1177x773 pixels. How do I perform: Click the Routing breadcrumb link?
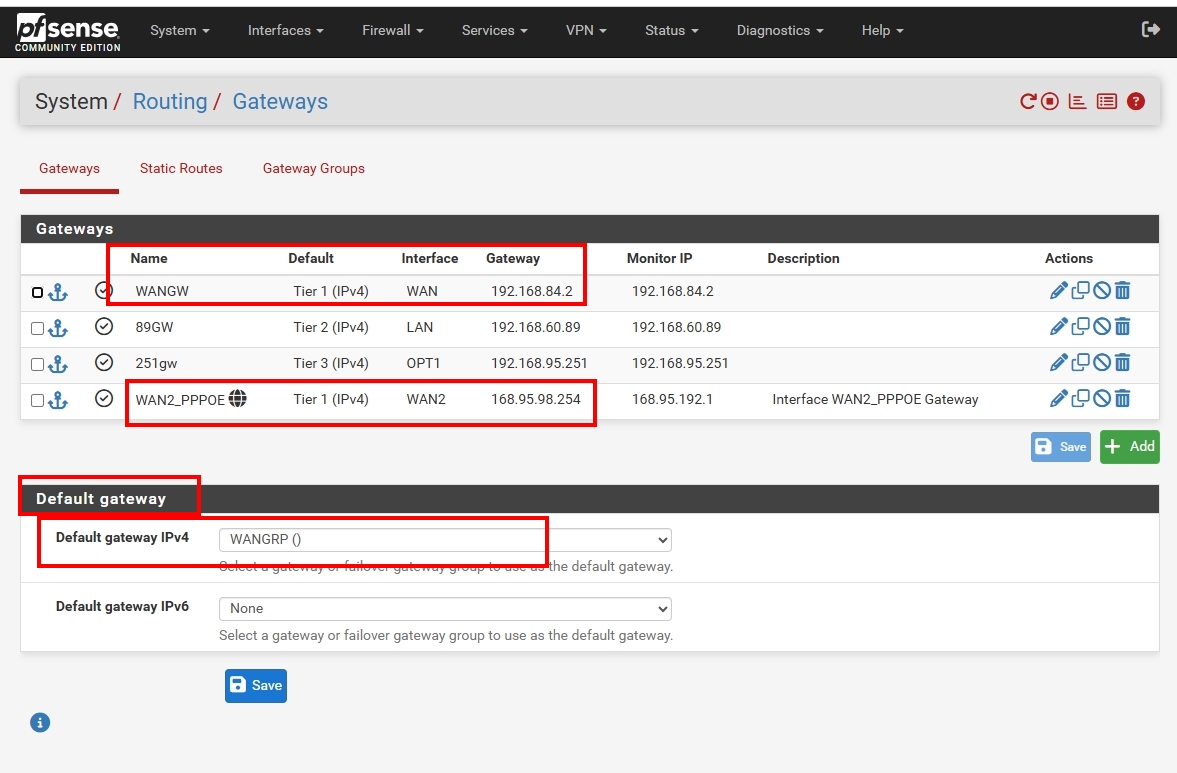pyautogui.click(x=170, y=102)
